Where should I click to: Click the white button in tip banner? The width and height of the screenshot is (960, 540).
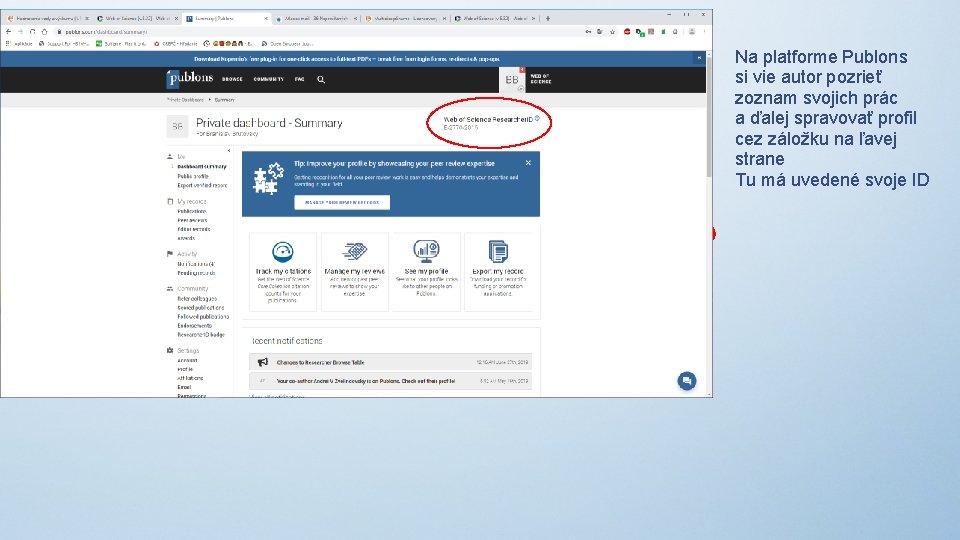coord(342,203)
